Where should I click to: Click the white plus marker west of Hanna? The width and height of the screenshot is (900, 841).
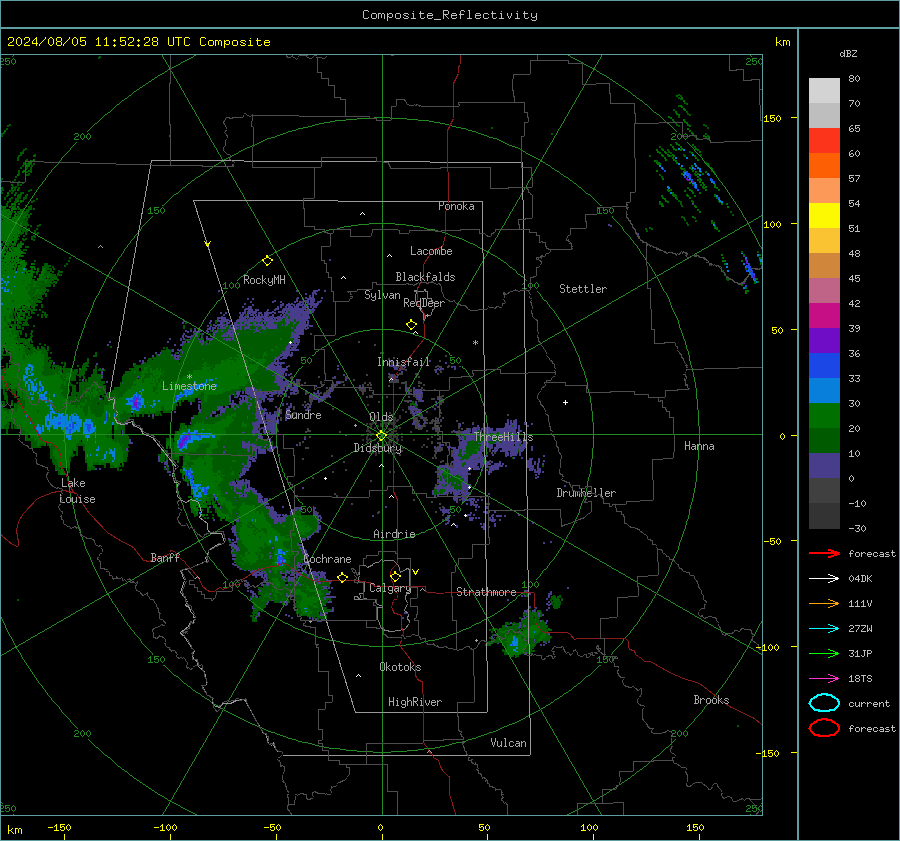click(x=565, y=402)
